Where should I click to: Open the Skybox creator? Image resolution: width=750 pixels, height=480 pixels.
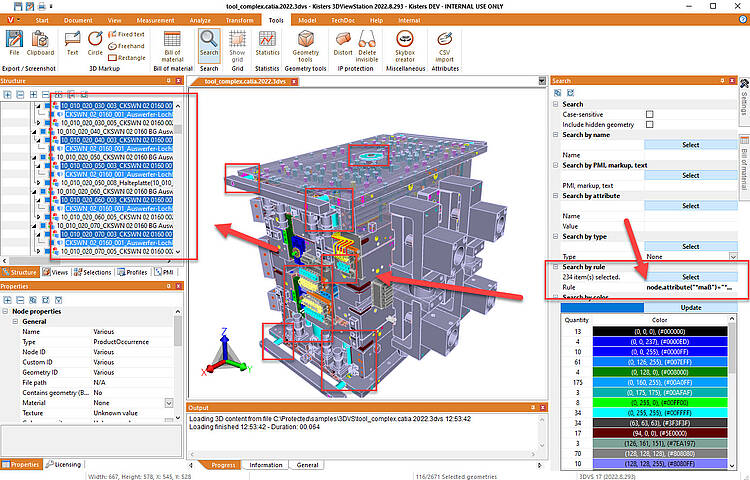tap(405, 46)
